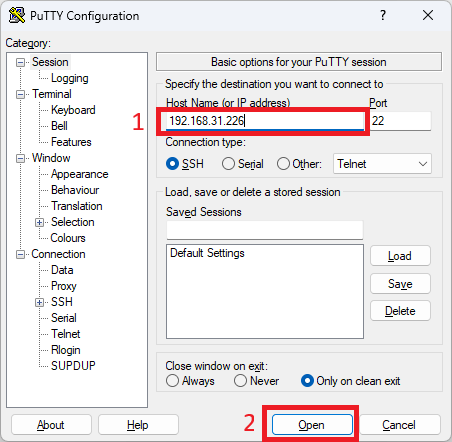
Task: Open the Telnet protocol dropdown
Action: click(382, 164)
